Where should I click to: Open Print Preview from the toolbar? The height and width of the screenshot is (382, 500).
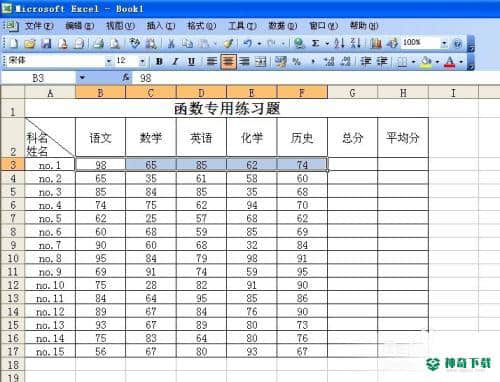115,43
